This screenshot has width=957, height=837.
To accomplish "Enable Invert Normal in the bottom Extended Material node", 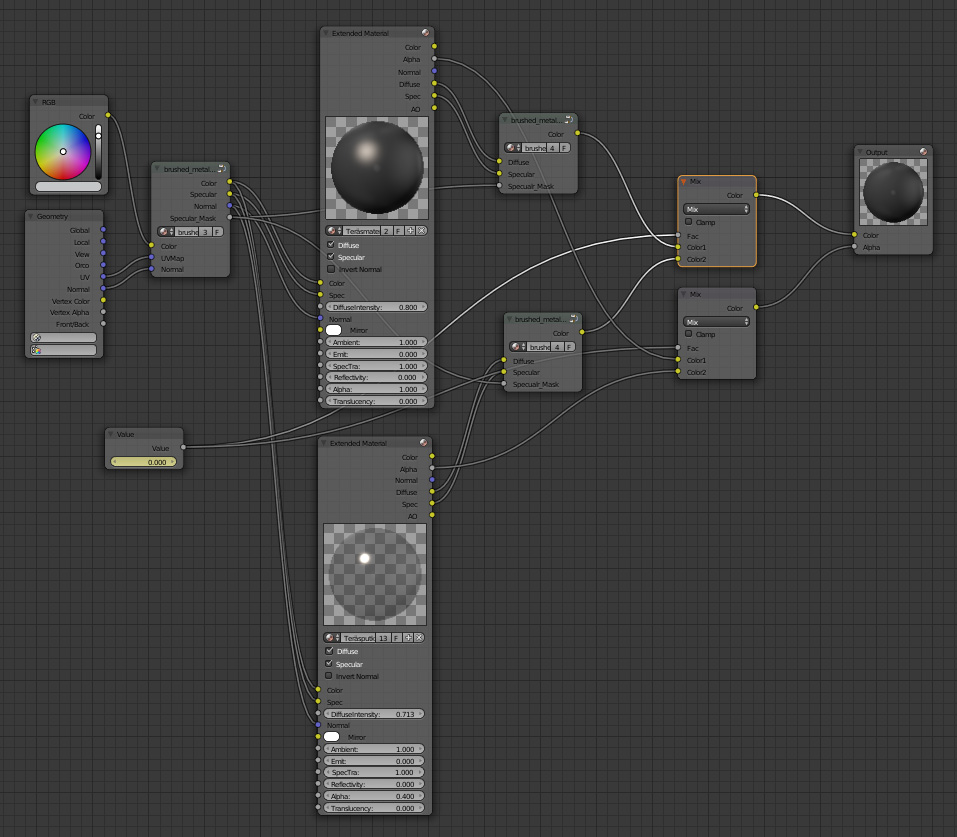I will (329, 675).
